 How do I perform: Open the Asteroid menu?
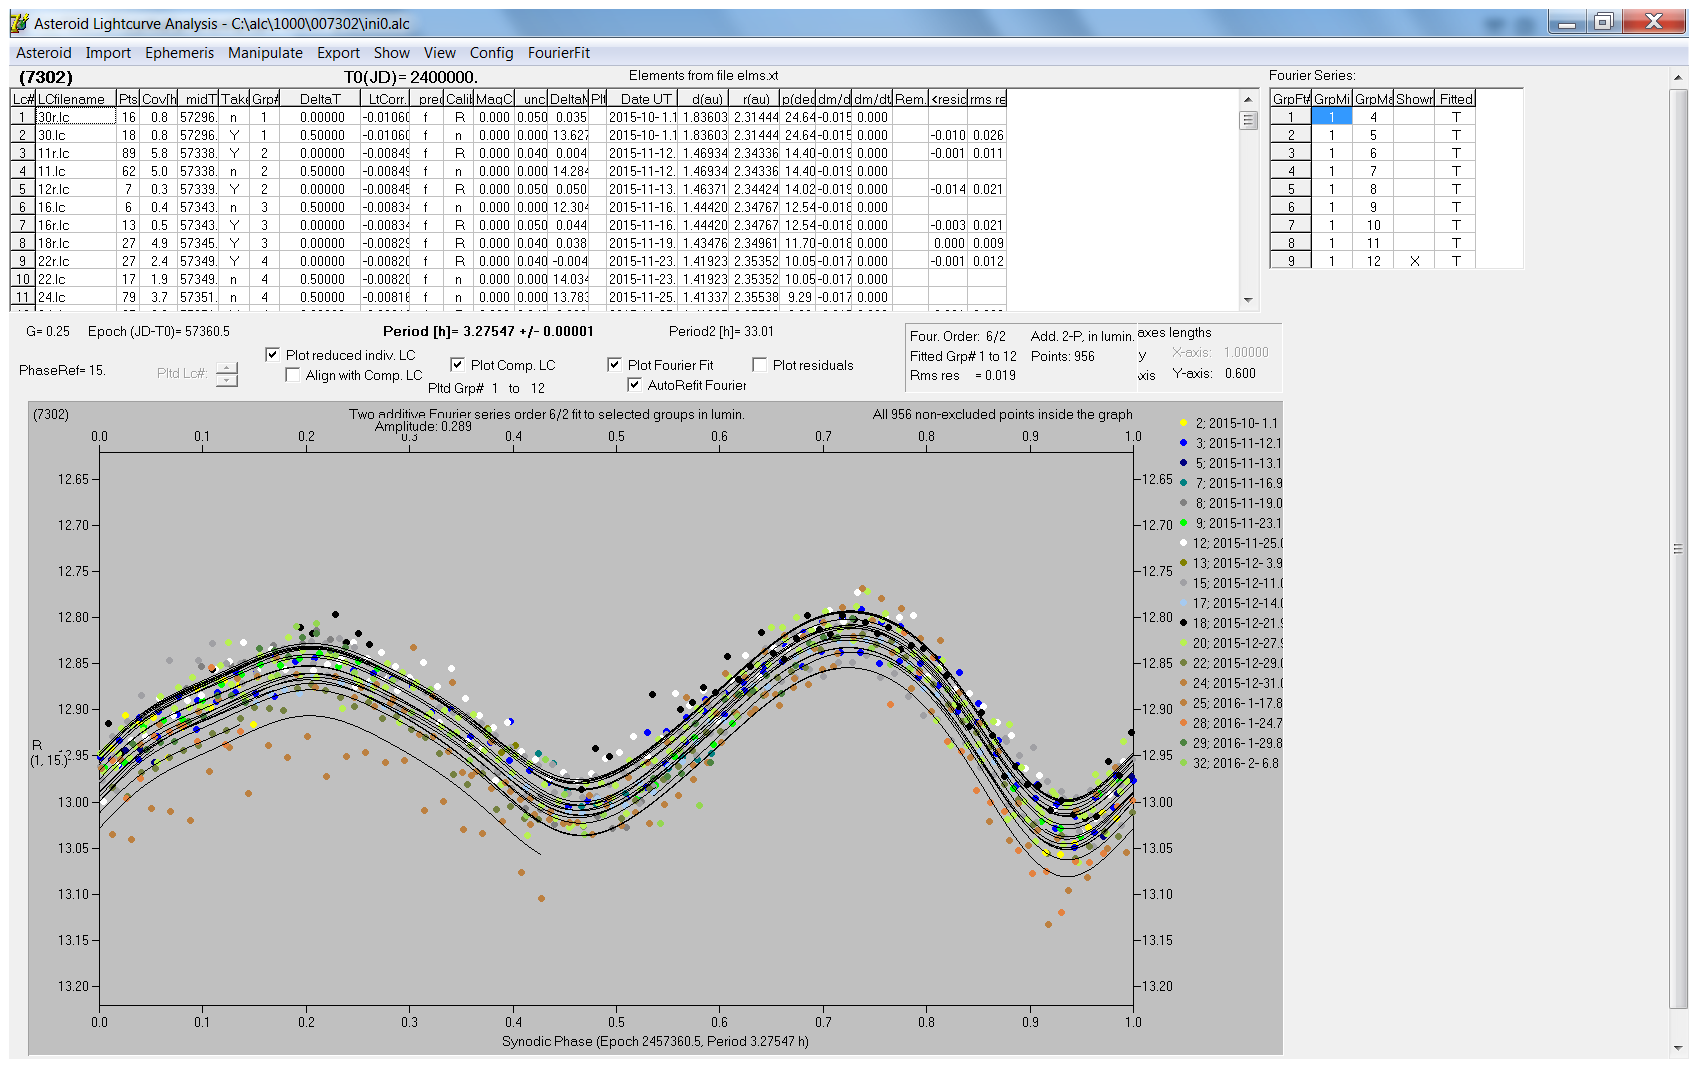[x=44, y=53]
